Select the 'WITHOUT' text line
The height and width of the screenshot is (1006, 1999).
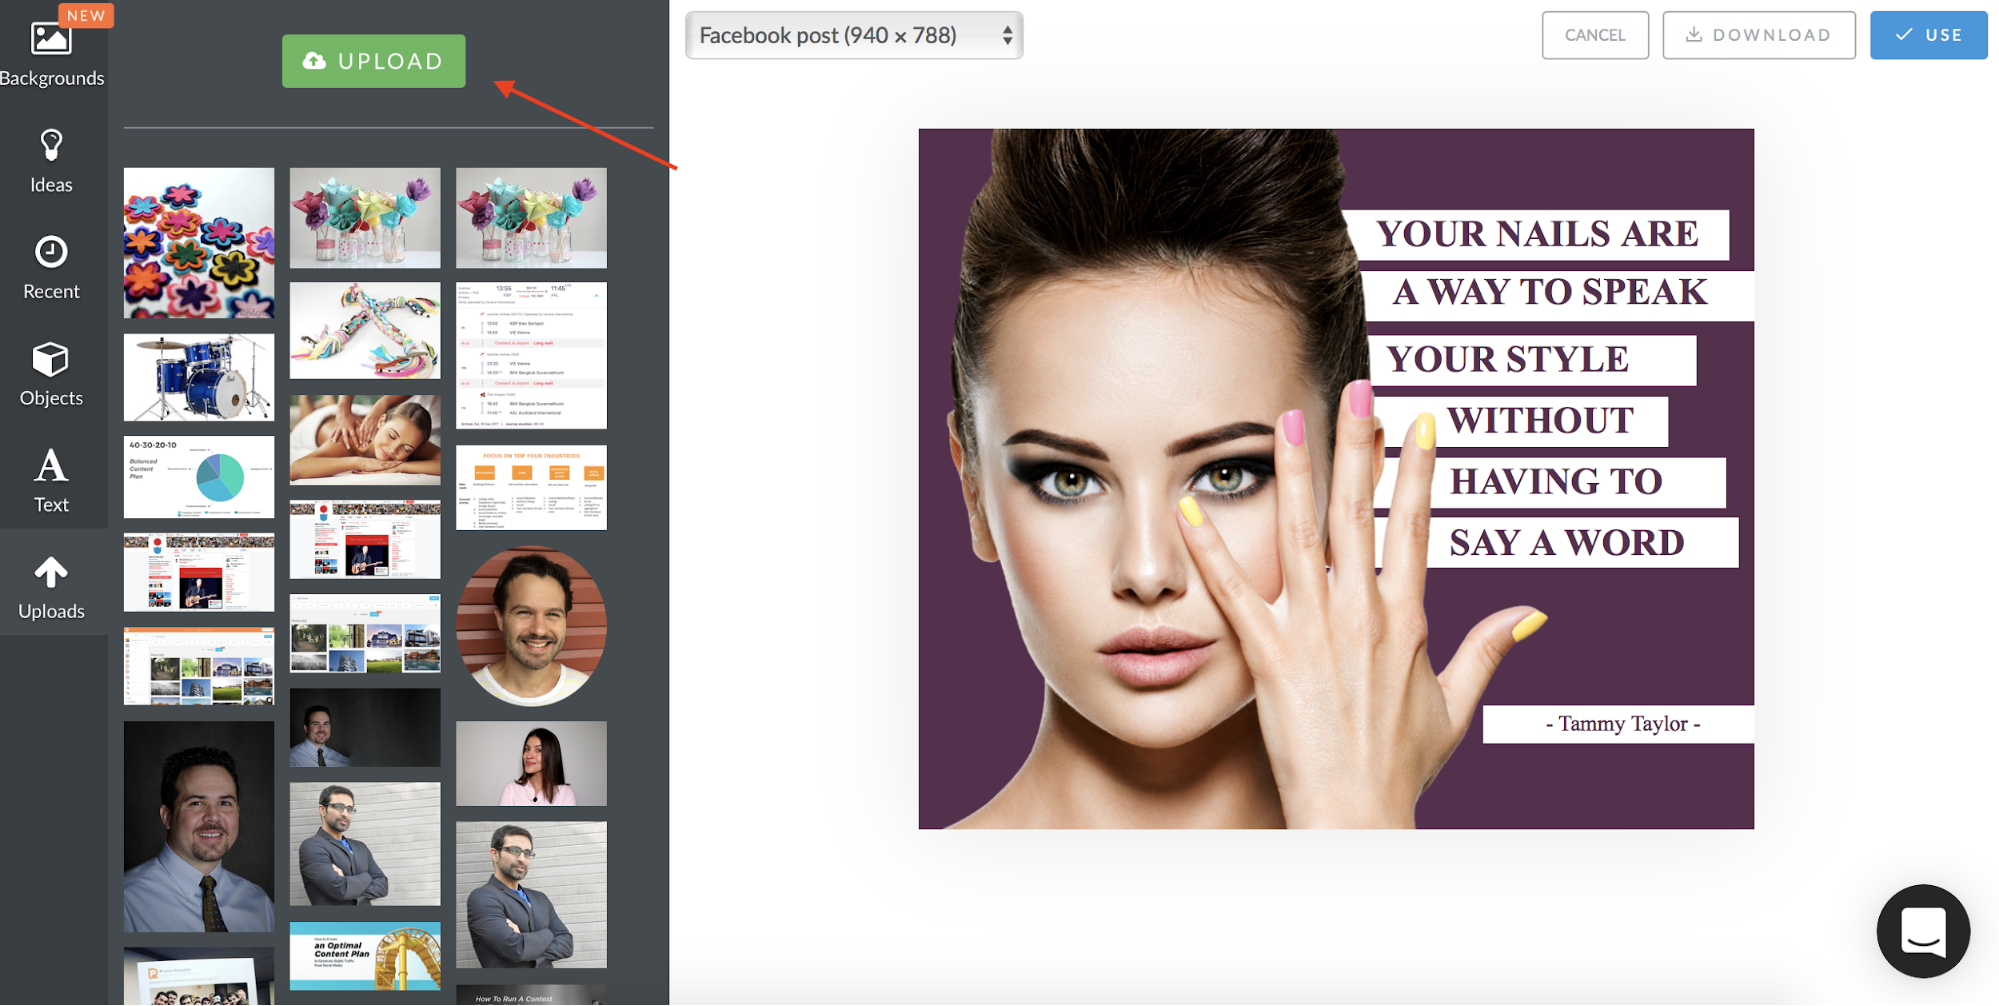1540,421
